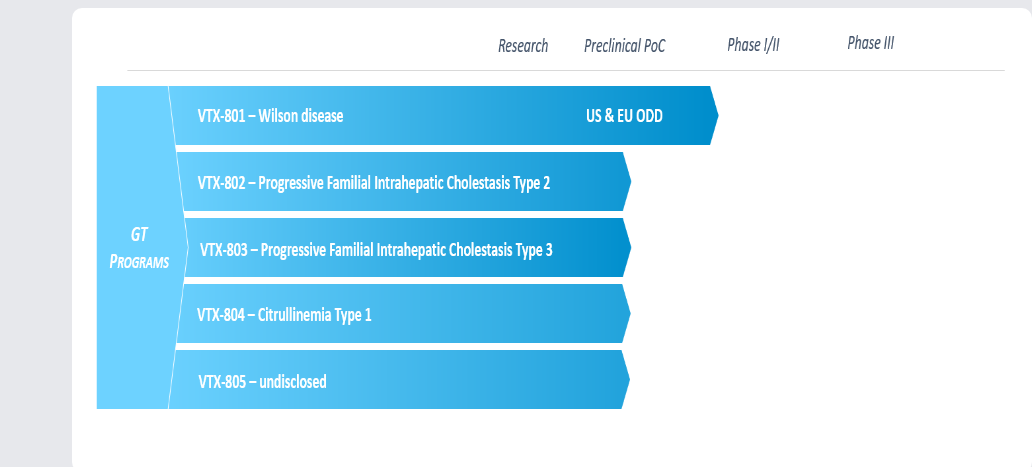Click the GT Programs category block
The height and width of the screenshot is (467, 1032).
pos(139,247)
